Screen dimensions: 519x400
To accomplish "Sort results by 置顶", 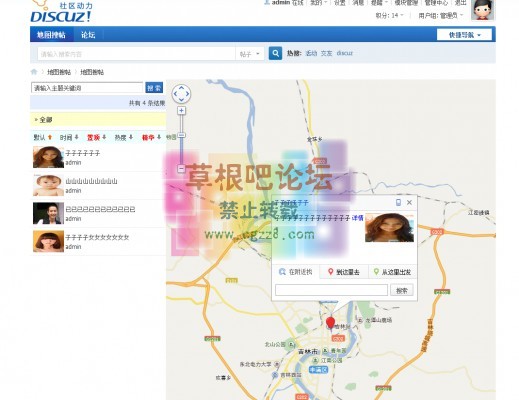I will tap(97, 137).
